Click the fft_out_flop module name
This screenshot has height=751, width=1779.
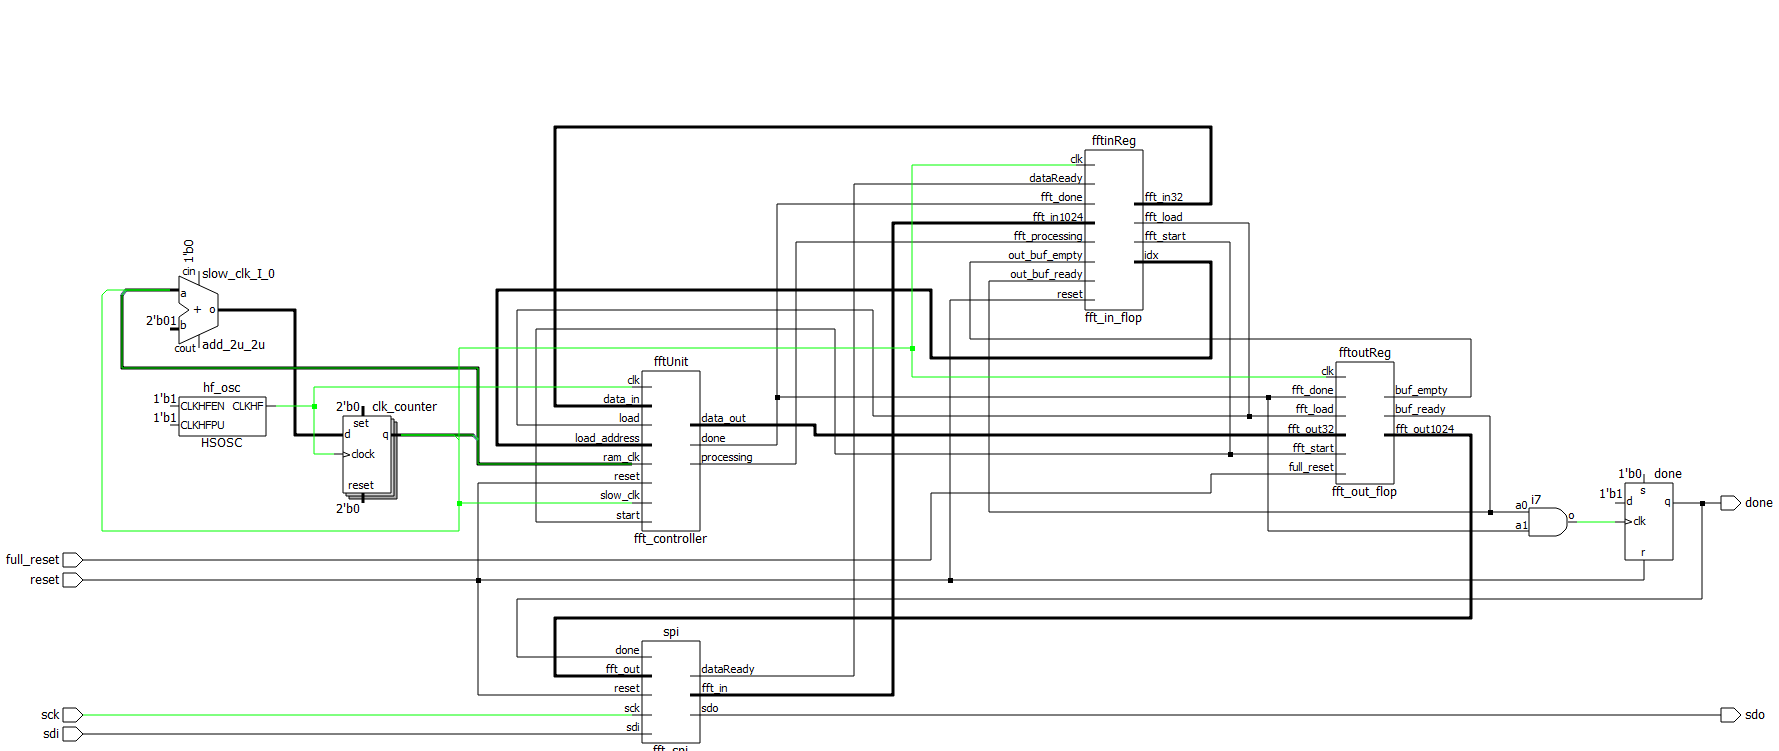tap(1364, 492)
